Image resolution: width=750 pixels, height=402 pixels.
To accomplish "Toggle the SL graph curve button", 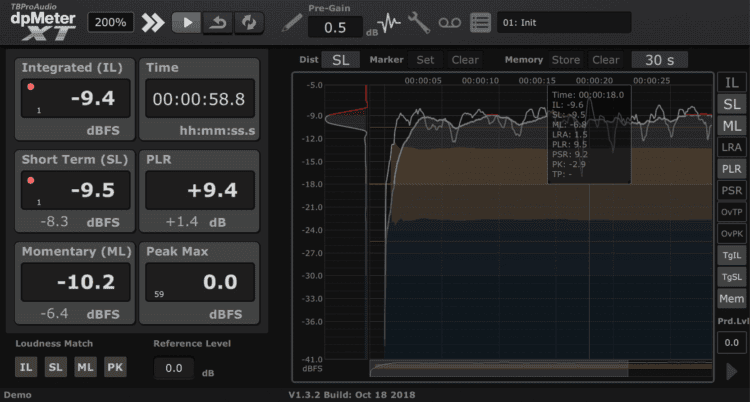I will [732, 104].
